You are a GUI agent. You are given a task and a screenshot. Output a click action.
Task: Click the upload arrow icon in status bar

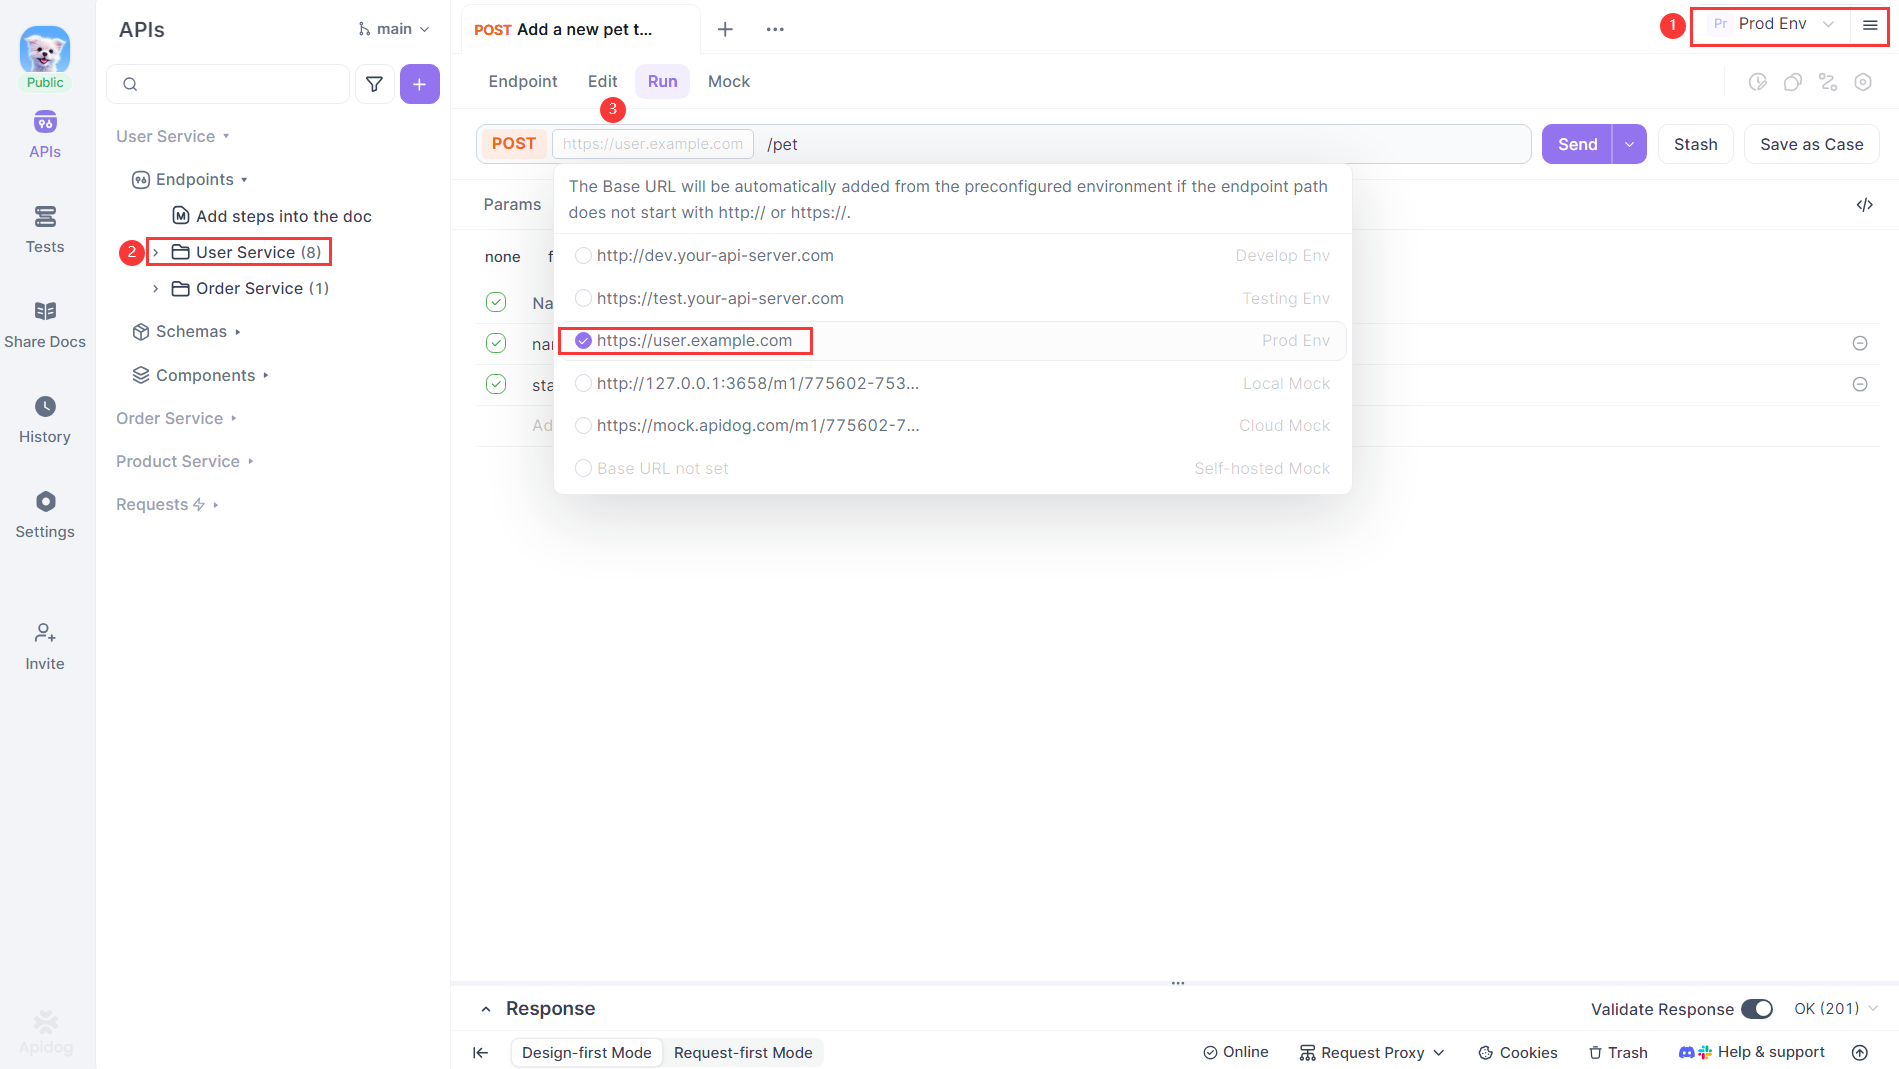1860,1052
